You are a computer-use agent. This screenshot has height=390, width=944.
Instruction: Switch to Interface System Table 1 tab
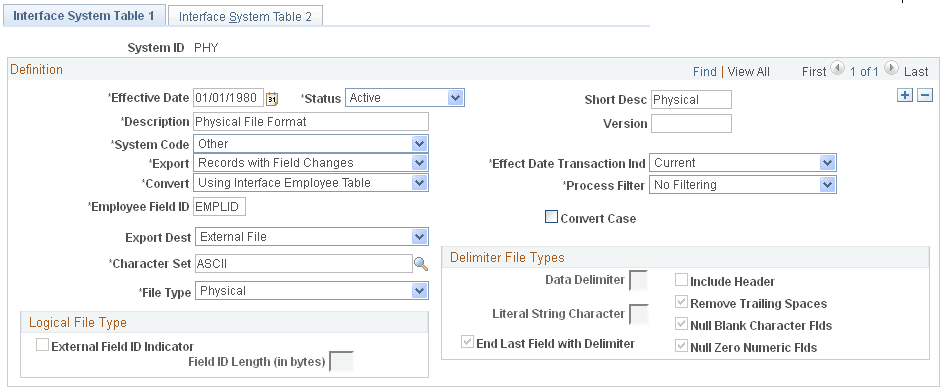click(84, 16)
